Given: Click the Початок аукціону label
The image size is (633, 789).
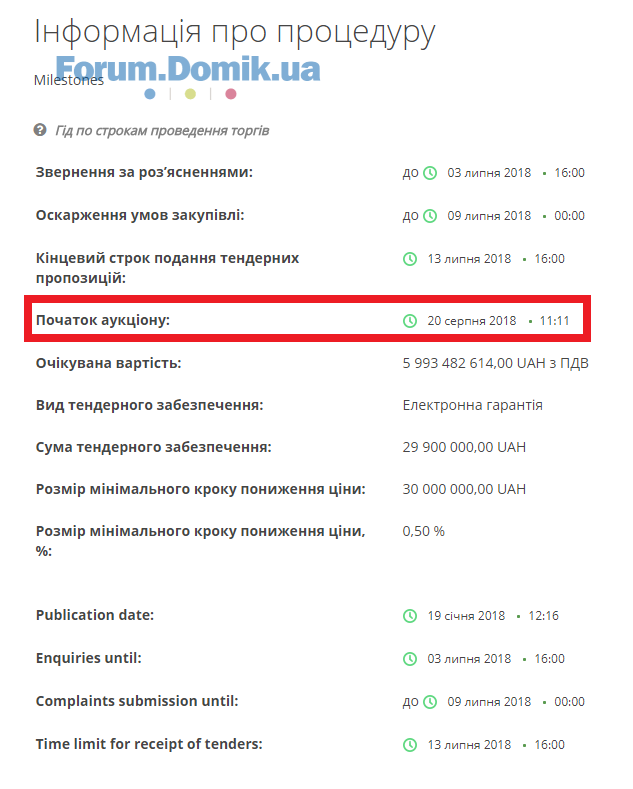Looking at the screenshot, I should tap(103, 321).
